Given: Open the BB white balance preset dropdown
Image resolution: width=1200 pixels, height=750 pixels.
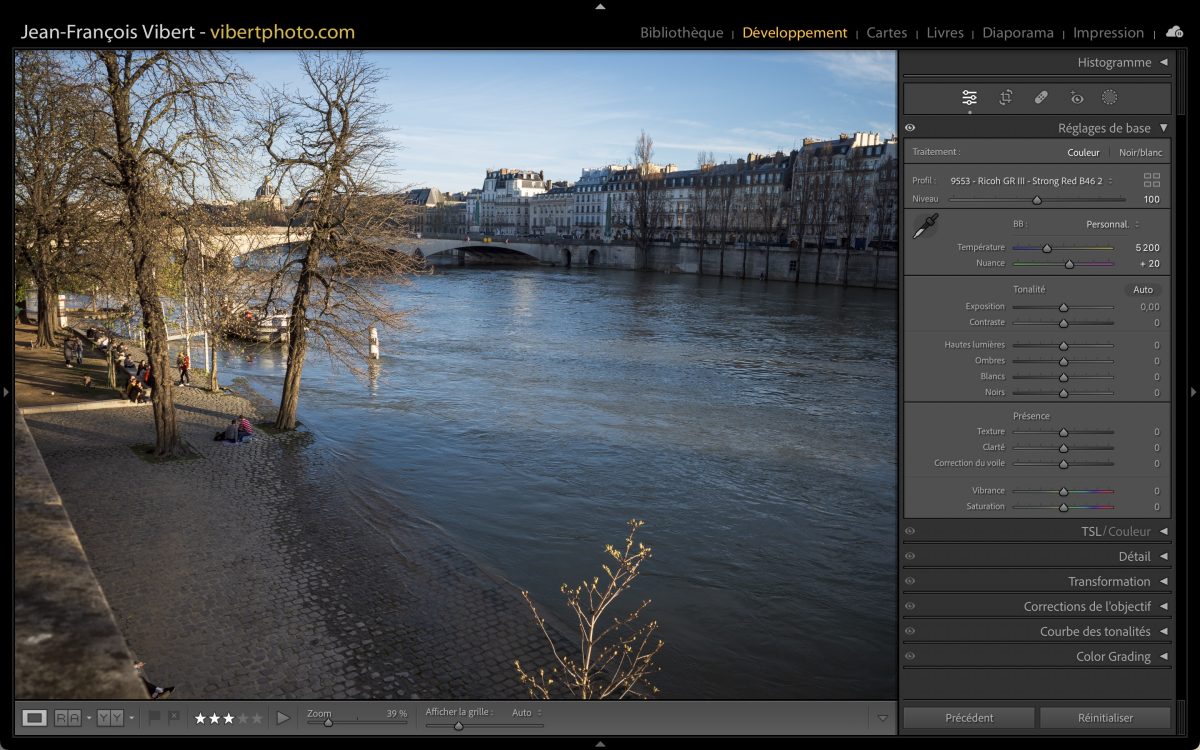Looking at the screenshot, I should pos(1112,224).
